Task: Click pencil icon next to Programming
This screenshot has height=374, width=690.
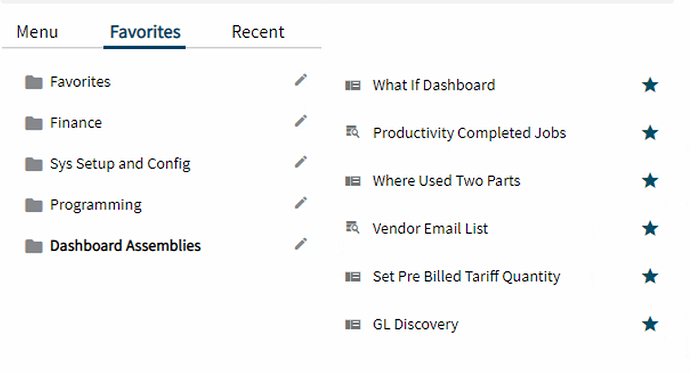Action: coord(301,203)
